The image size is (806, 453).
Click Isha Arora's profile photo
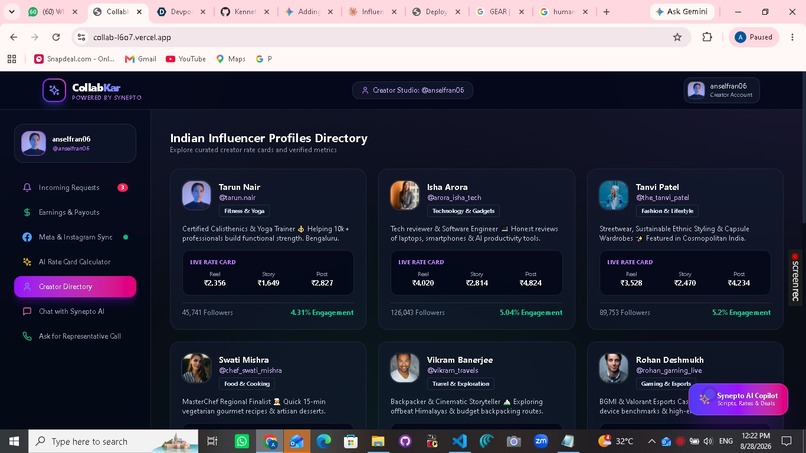coord(405,195)
